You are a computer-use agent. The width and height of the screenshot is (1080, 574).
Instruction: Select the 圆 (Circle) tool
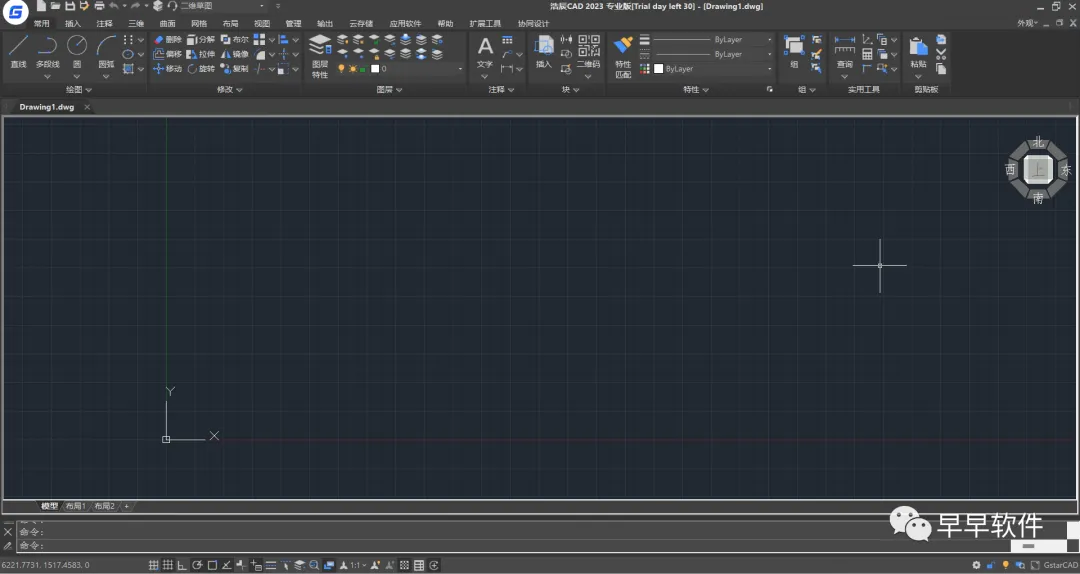click(76, 52)
